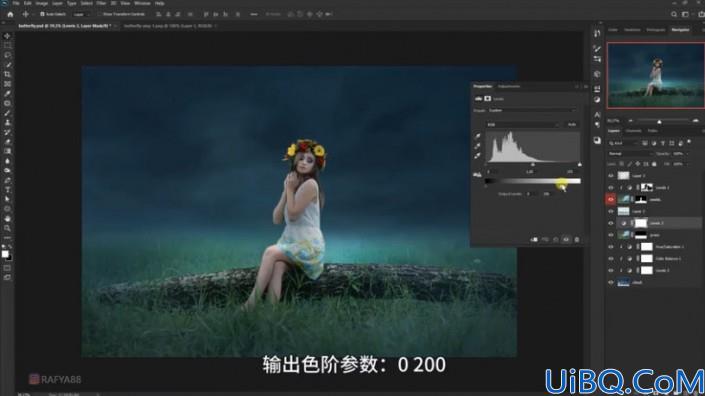Open the Preset dropdown in Properties
The image size is (705, 396).
tap(532, 110)
